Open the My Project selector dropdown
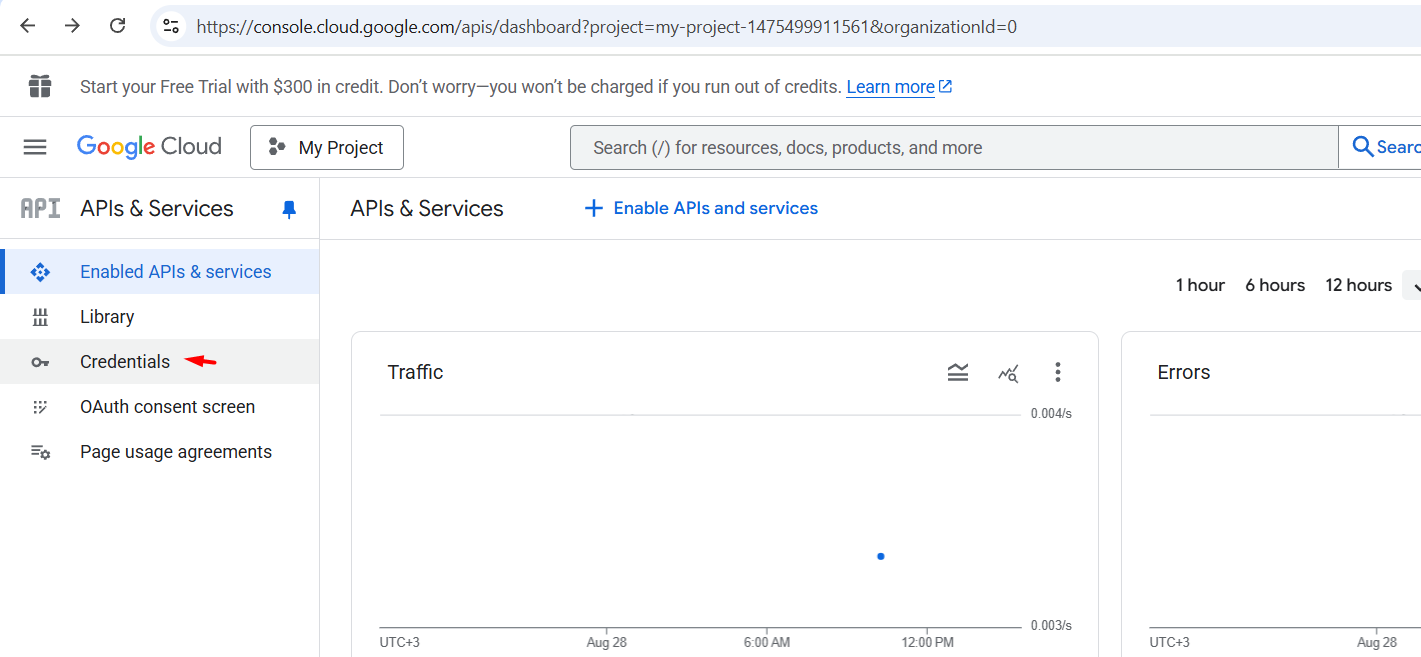The image size is (1421, 657). coord(327,148)
